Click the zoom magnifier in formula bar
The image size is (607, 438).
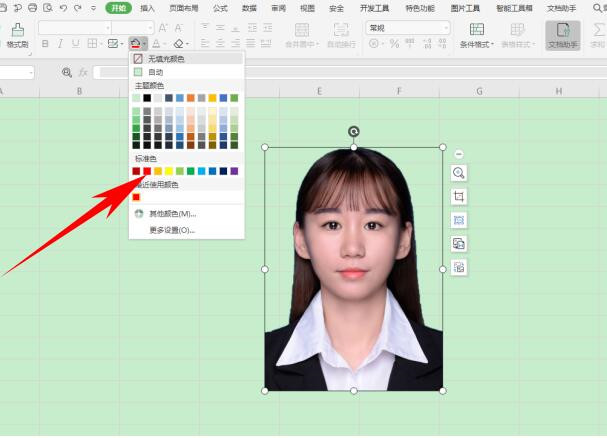pos(67,72)
